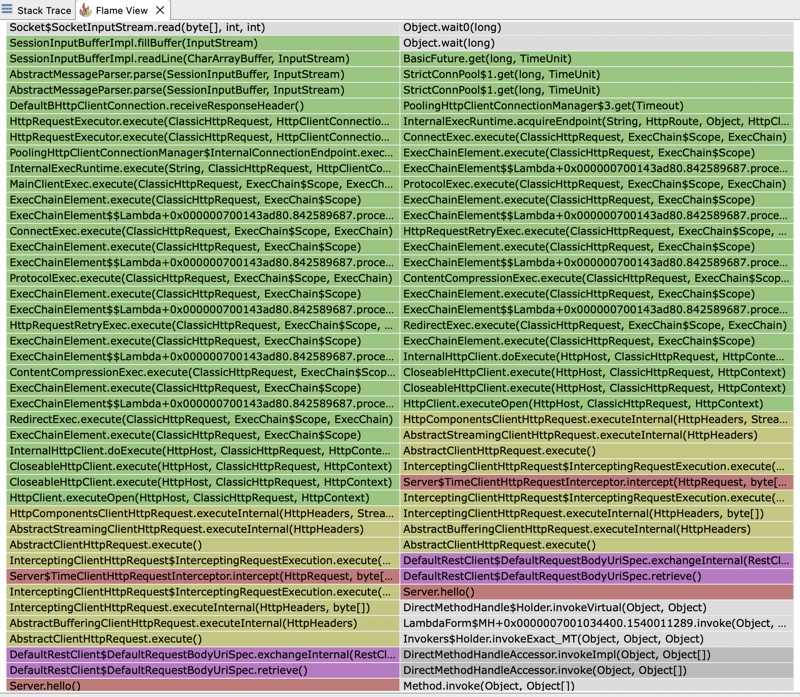
Task: Select the SessionInputBufferImpl.fillBuffer(InputStream) frame
Action: (x=203, y=43)
